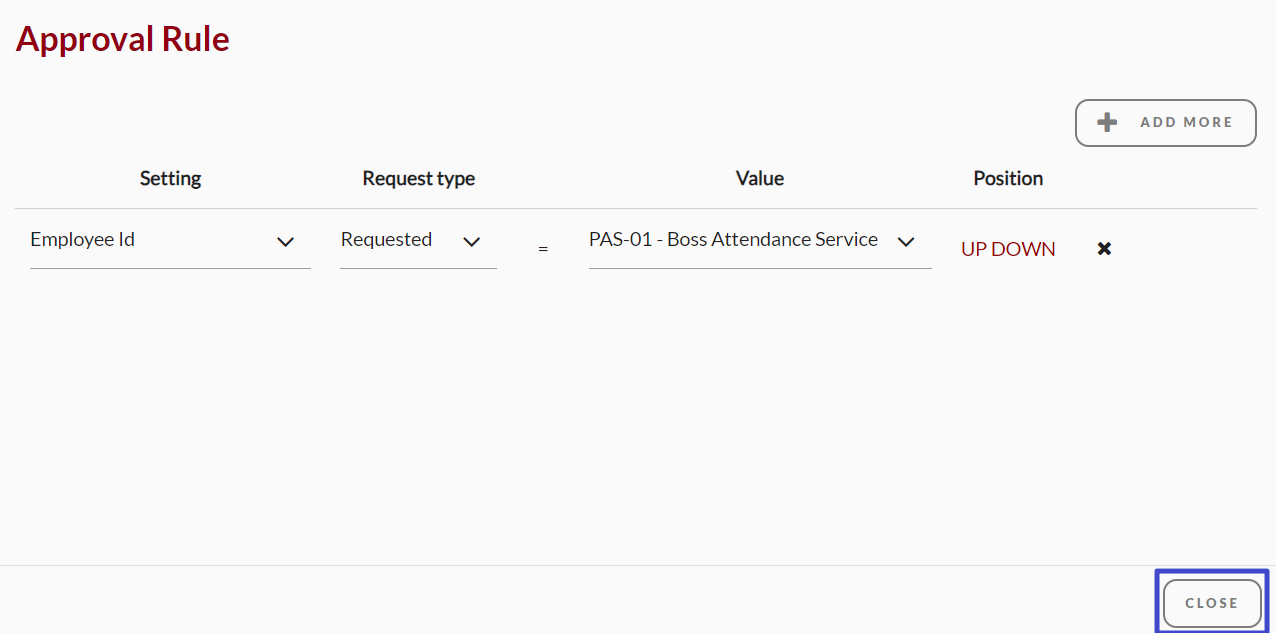Click the Request type column header

pos(418,178)
